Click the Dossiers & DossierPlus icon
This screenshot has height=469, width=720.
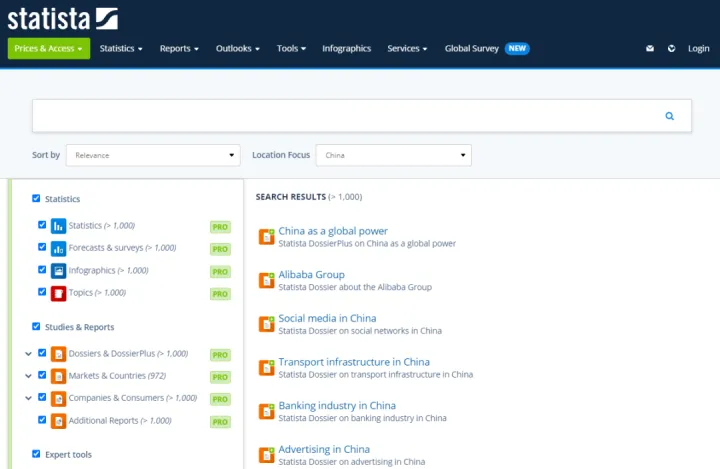(58, 354)
